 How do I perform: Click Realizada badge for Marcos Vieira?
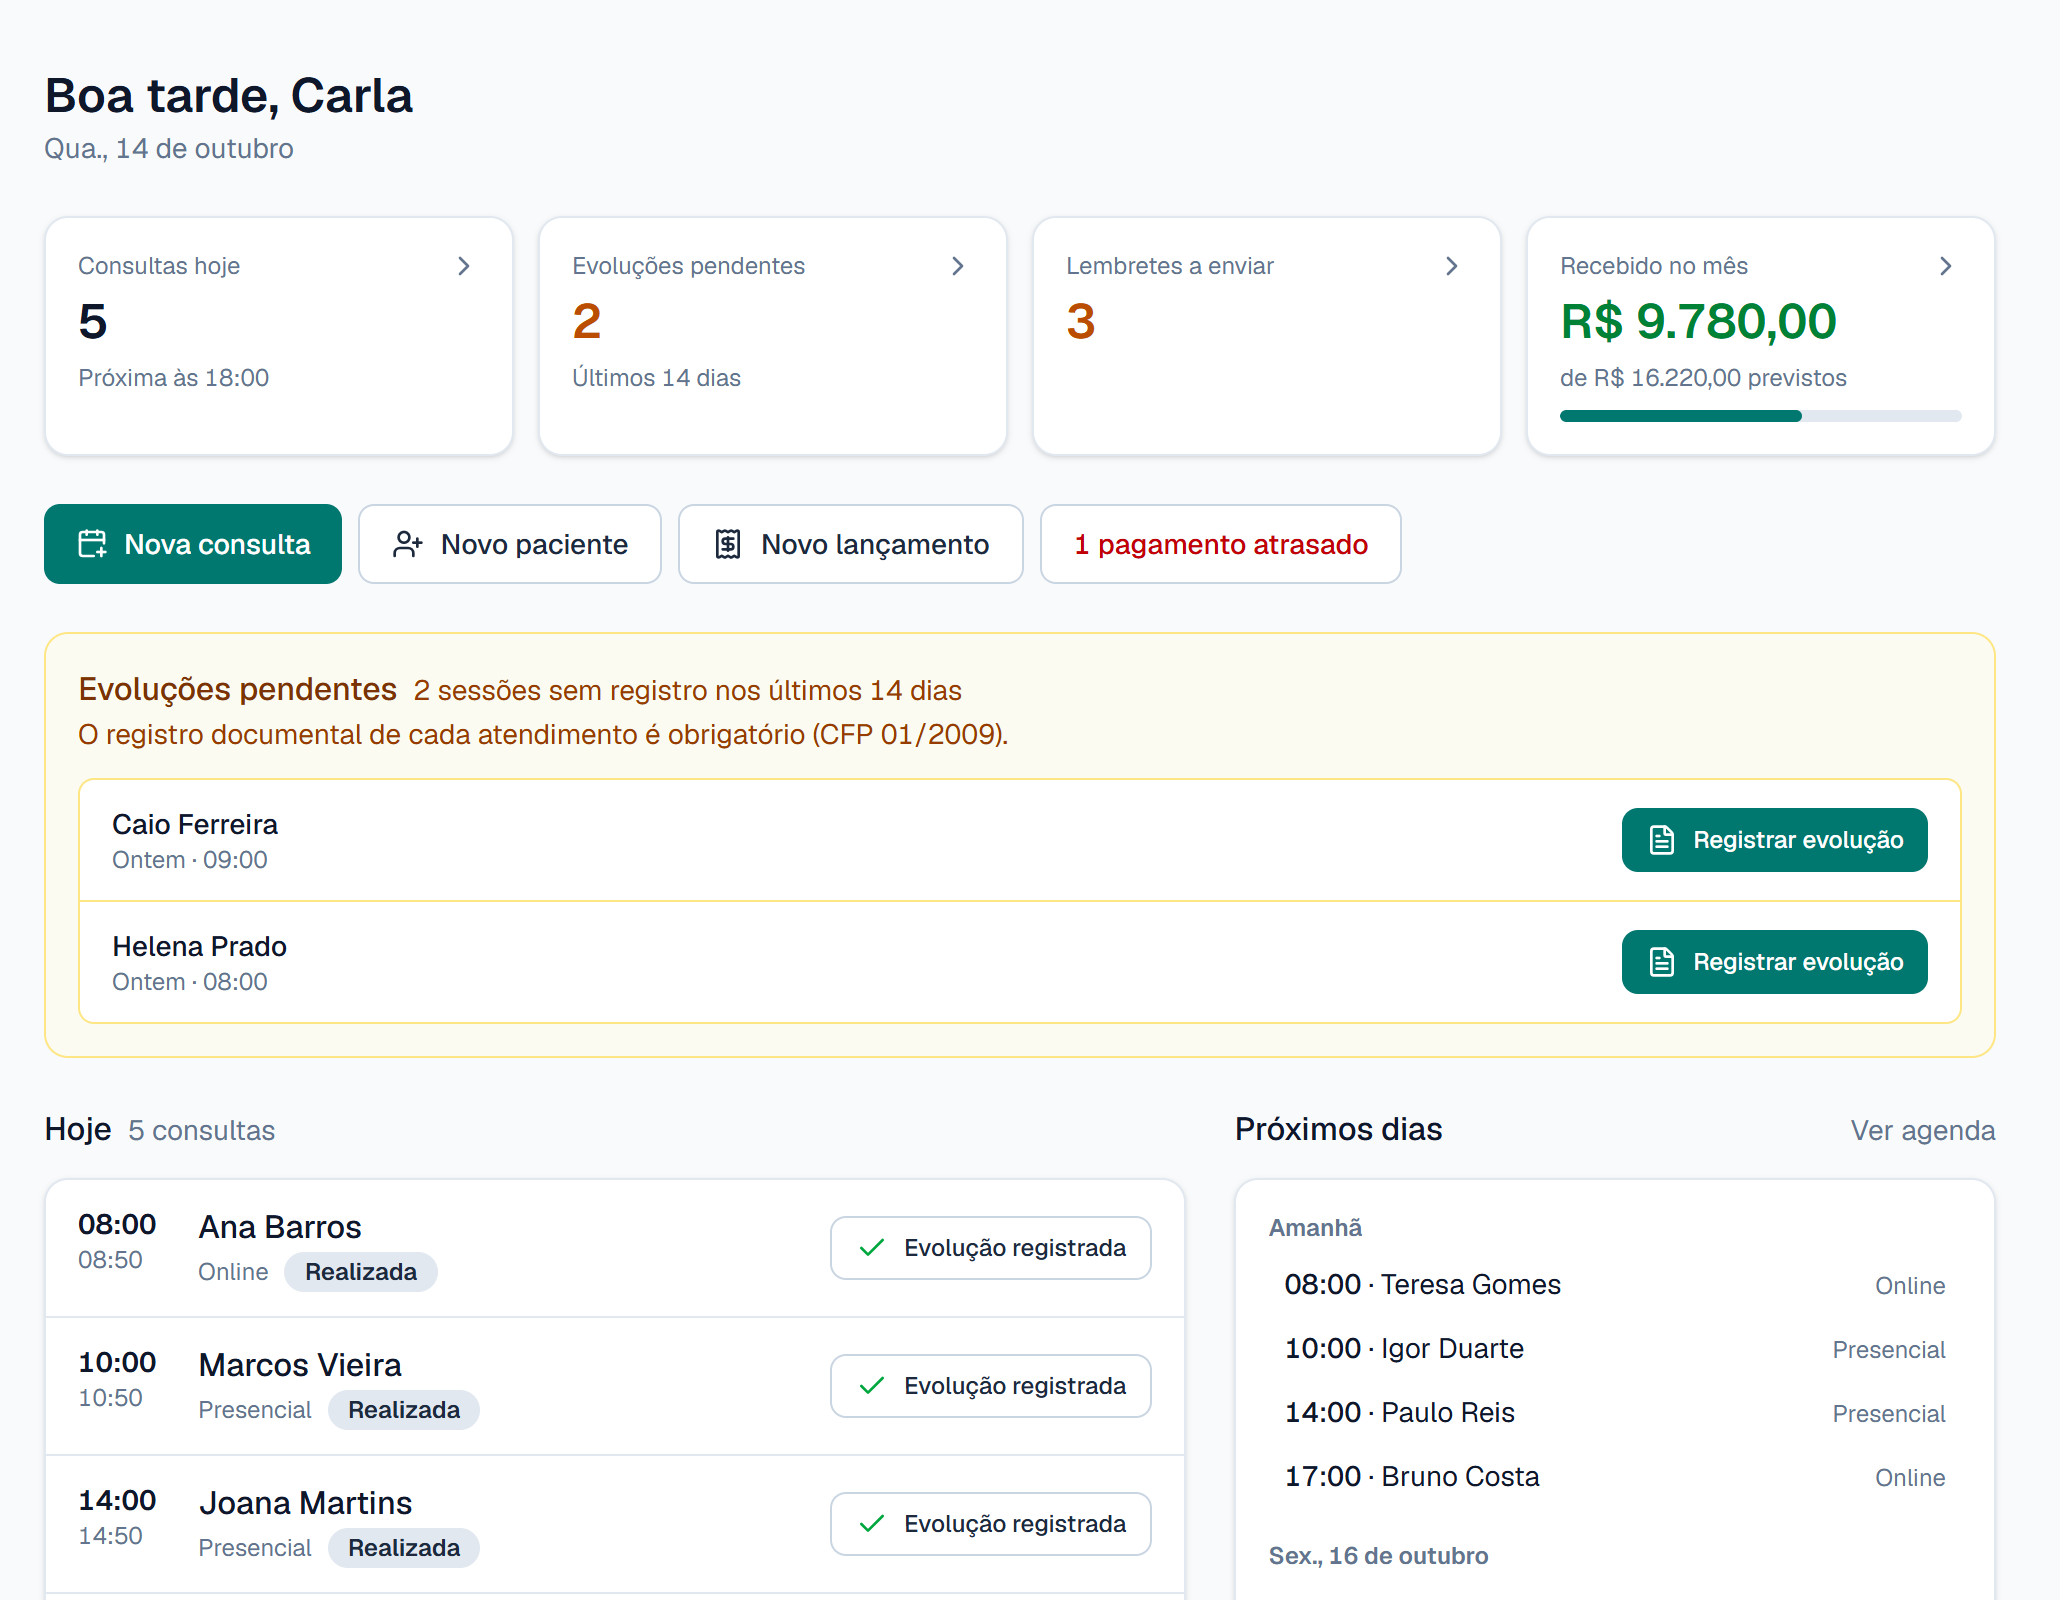click(x=404, y=1410)
